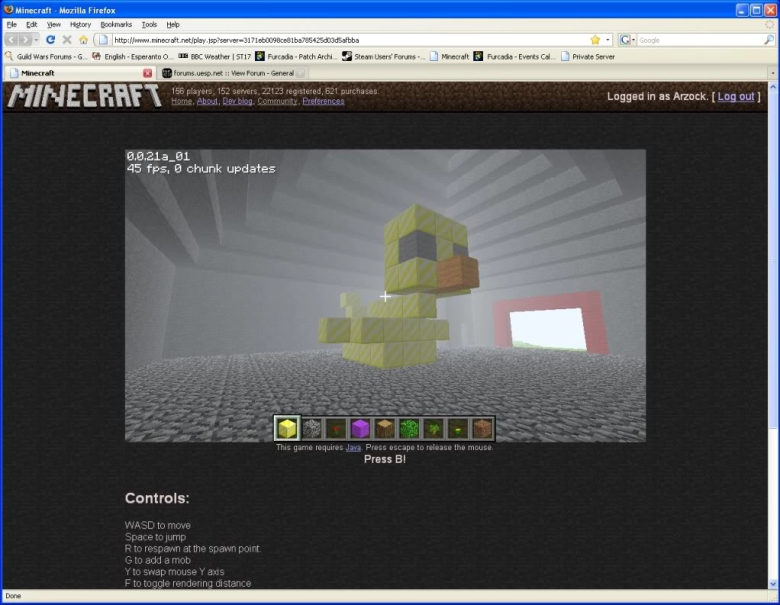Image resolution: width=780 pixels, height=605 pixels.
Task: Stop loading the page
Action: tap(67, 40)
